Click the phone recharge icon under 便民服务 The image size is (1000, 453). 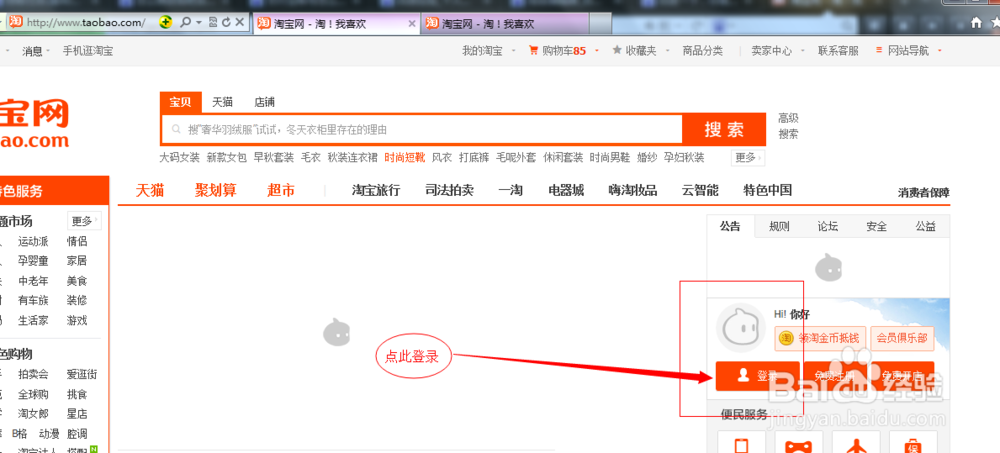741,443
